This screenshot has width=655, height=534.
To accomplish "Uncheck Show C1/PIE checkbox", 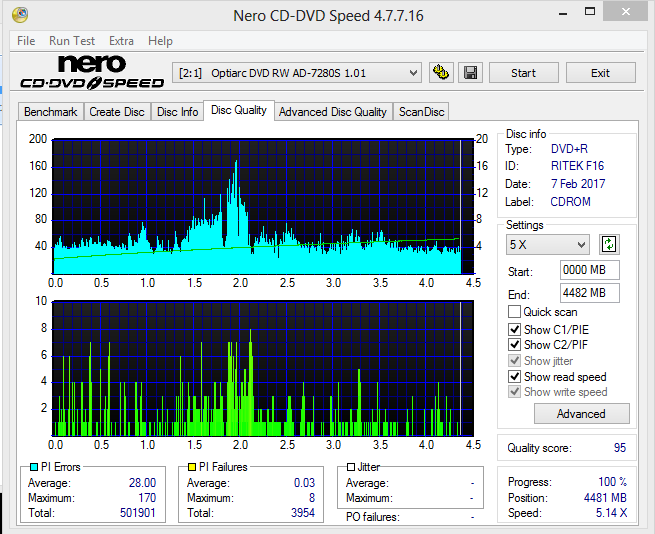I will point(515,329).
